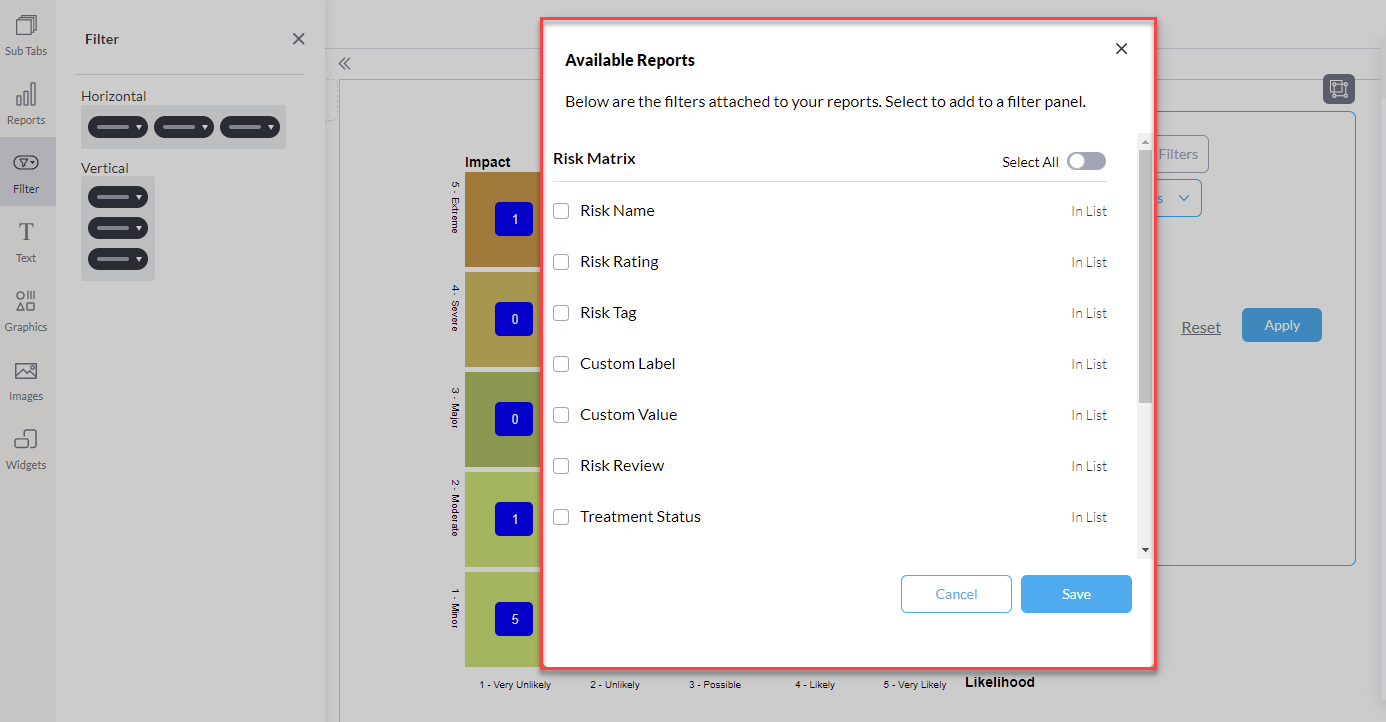Pick third Horizontal filter layout dropdown

250,127
